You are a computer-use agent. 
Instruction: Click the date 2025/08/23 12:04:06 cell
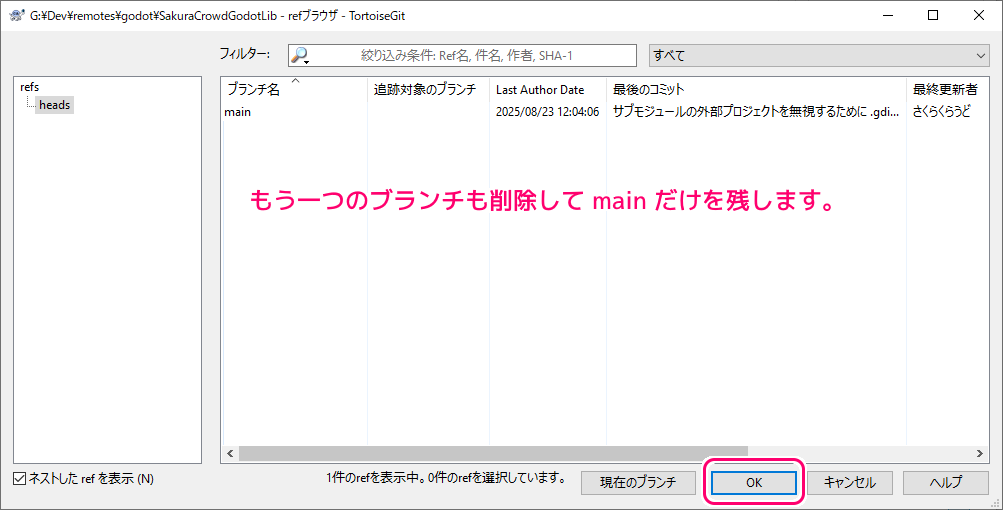(x=548, y=112)
